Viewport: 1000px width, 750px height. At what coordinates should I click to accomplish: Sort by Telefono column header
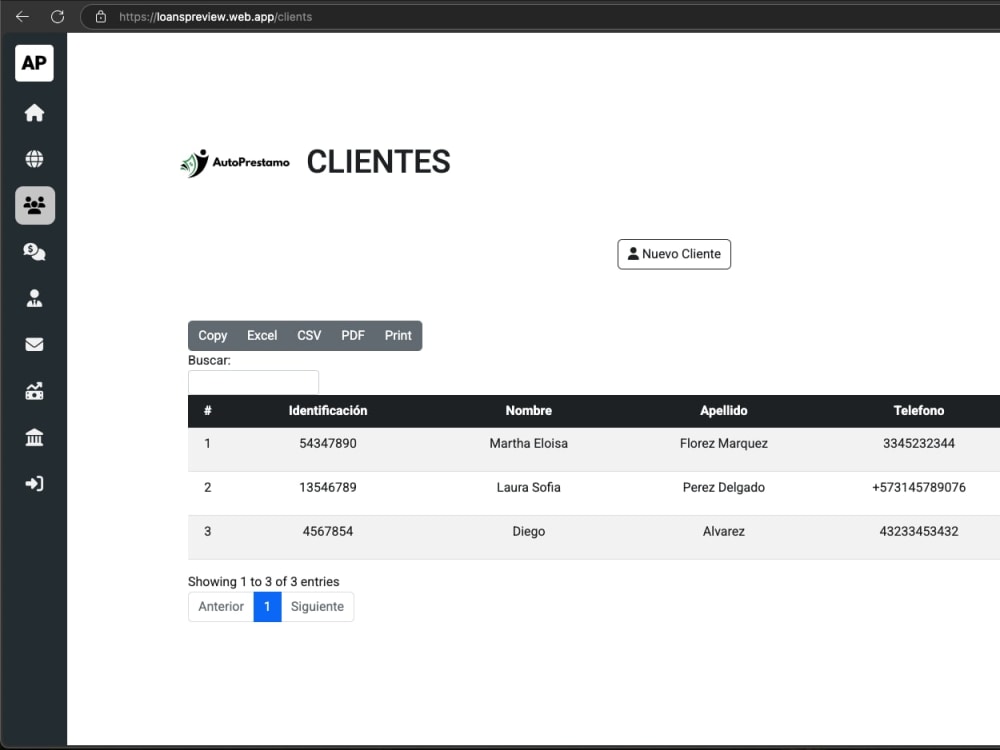[918, 411]
